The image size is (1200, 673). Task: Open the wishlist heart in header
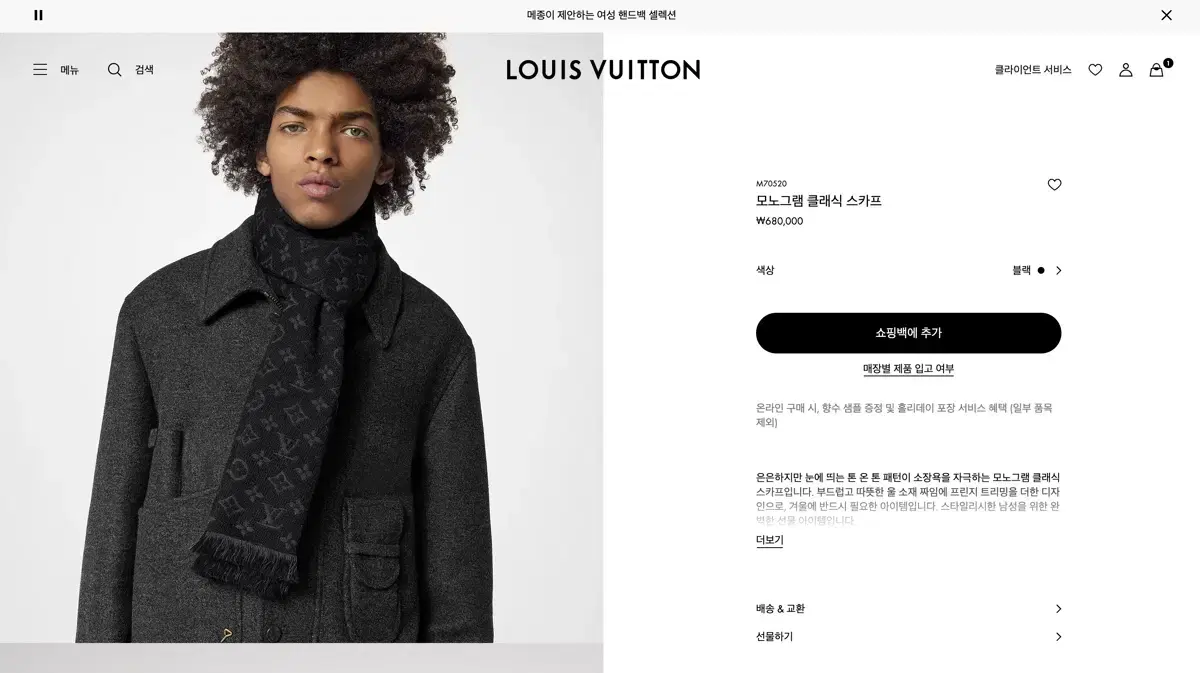tap(1095, 70)
